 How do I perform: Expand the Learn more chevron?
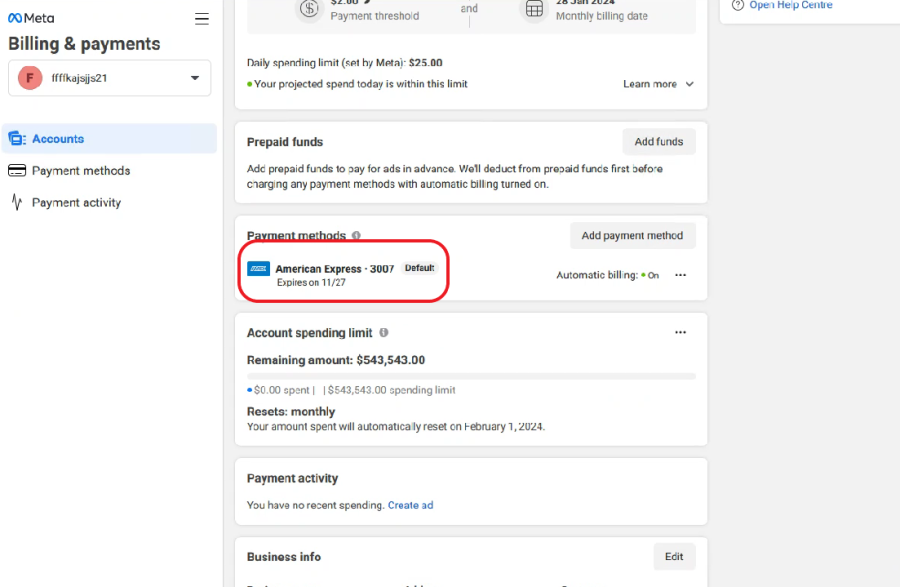pos(690,85)
